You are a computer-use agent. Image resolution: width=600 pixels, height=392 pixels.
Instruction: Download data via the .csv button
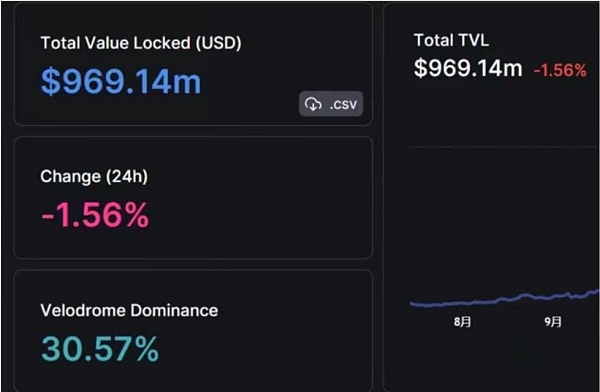(x=331, y=104)
